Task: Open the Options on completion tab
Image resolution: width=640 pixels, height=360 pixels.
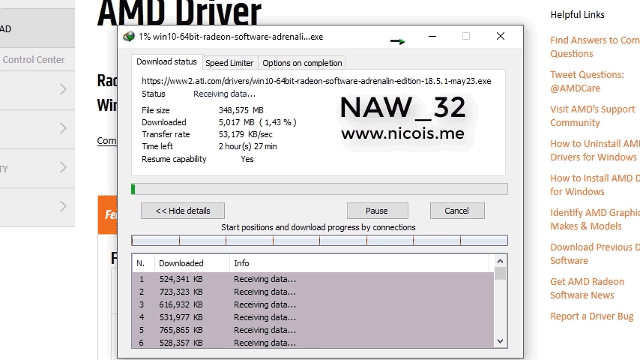Action: coord(302,63)
